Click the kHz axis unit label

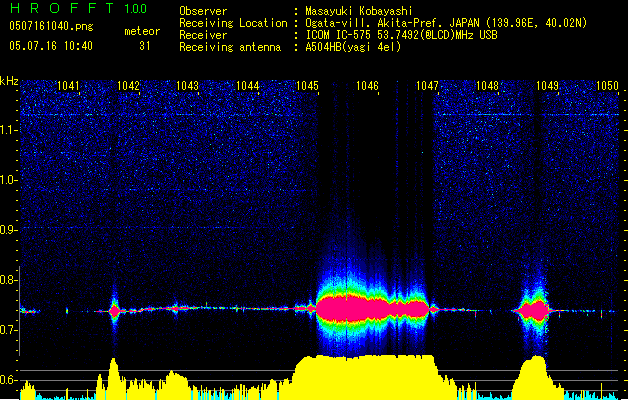point(9,81)
